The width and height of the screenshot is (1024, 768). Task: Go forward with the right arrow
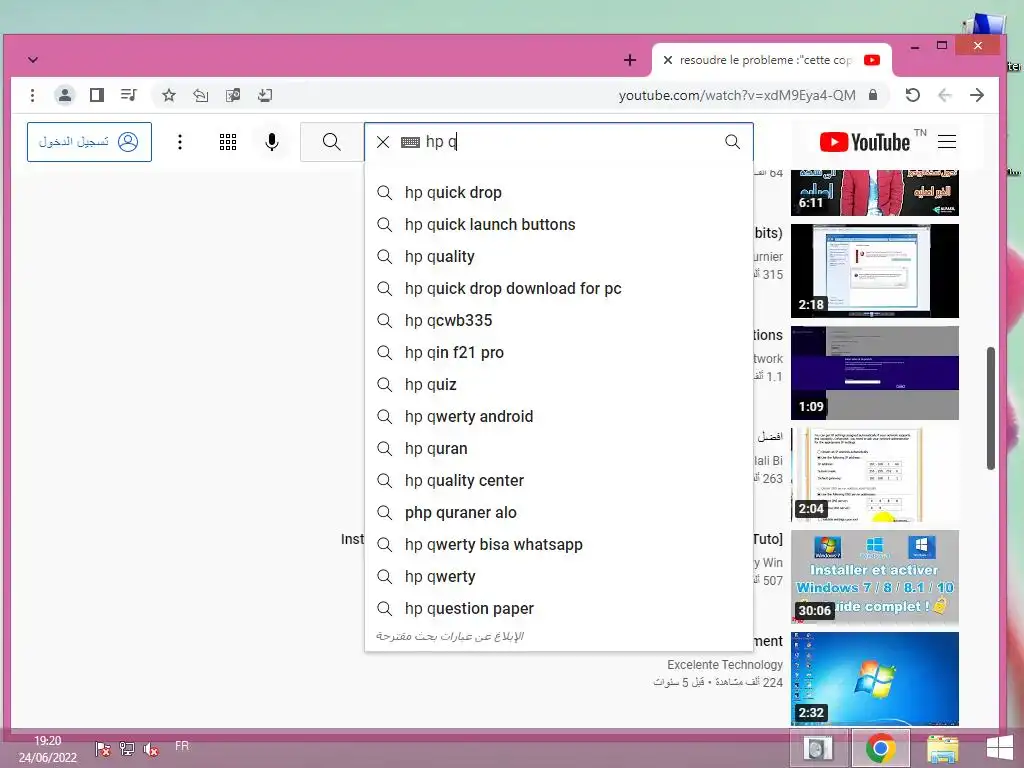click(977, 95)
